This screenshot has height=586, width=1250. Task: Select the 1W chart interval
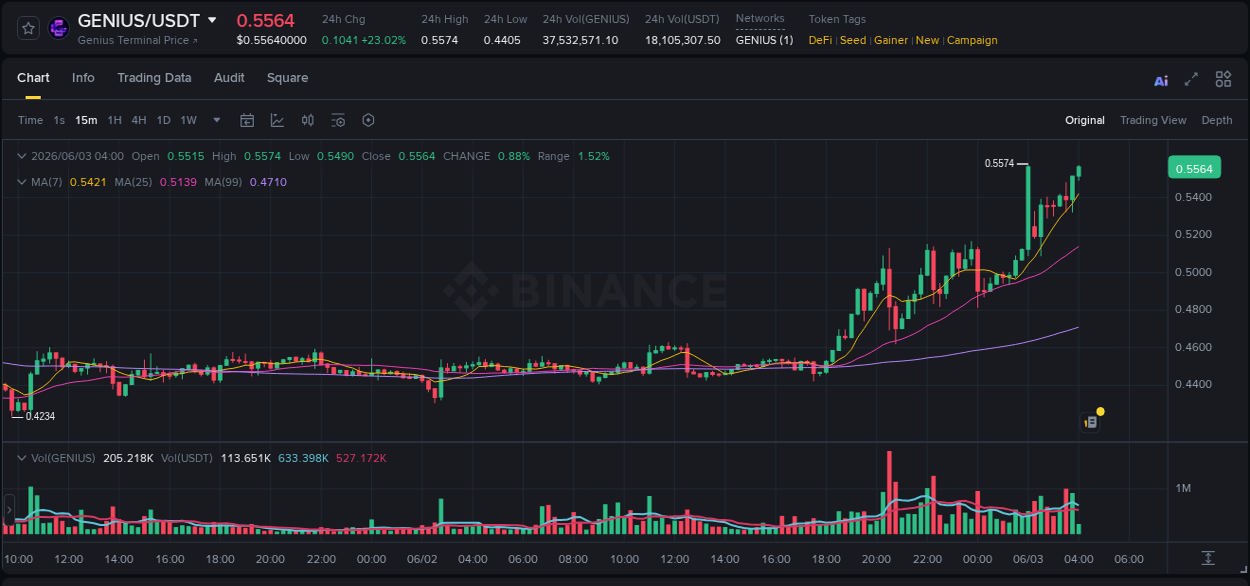[x=188, y=120]
